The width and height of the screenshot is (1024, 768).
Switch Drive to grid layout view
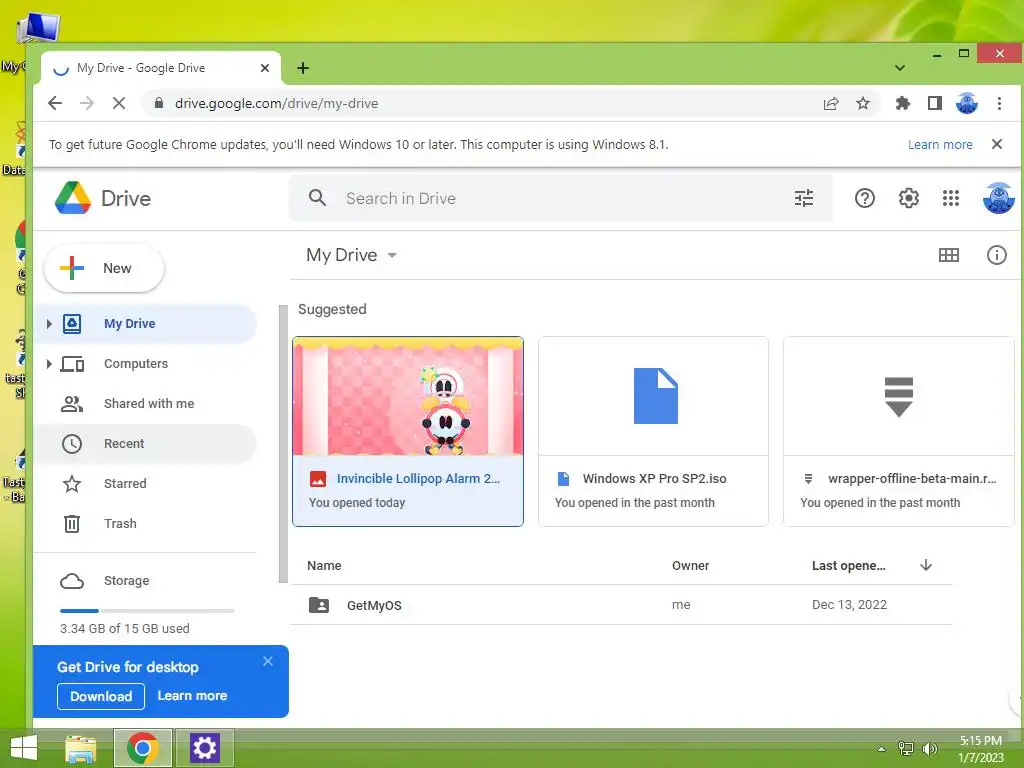(948, 255)
